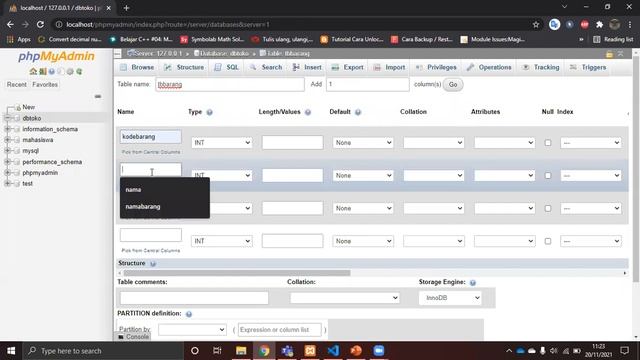The image size is (640, 360).
Task: Open Default dropdown for kodebarang row
Action: click(363, 142)
